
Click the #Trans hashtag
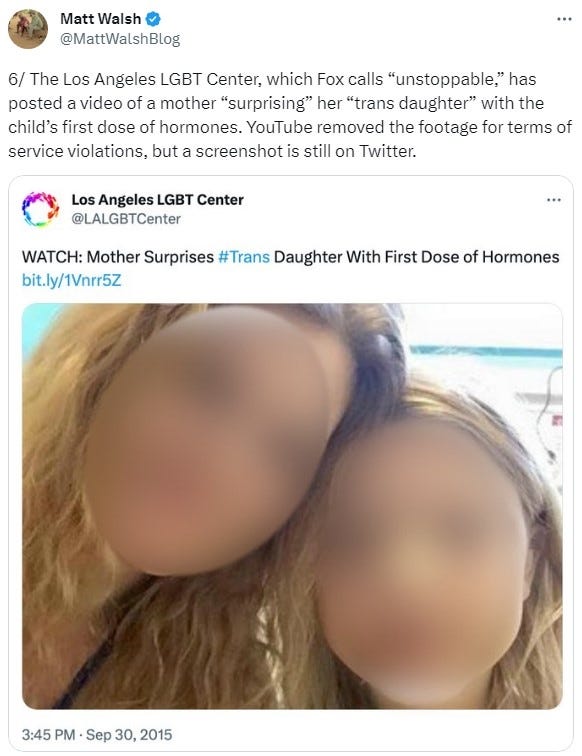244,257
